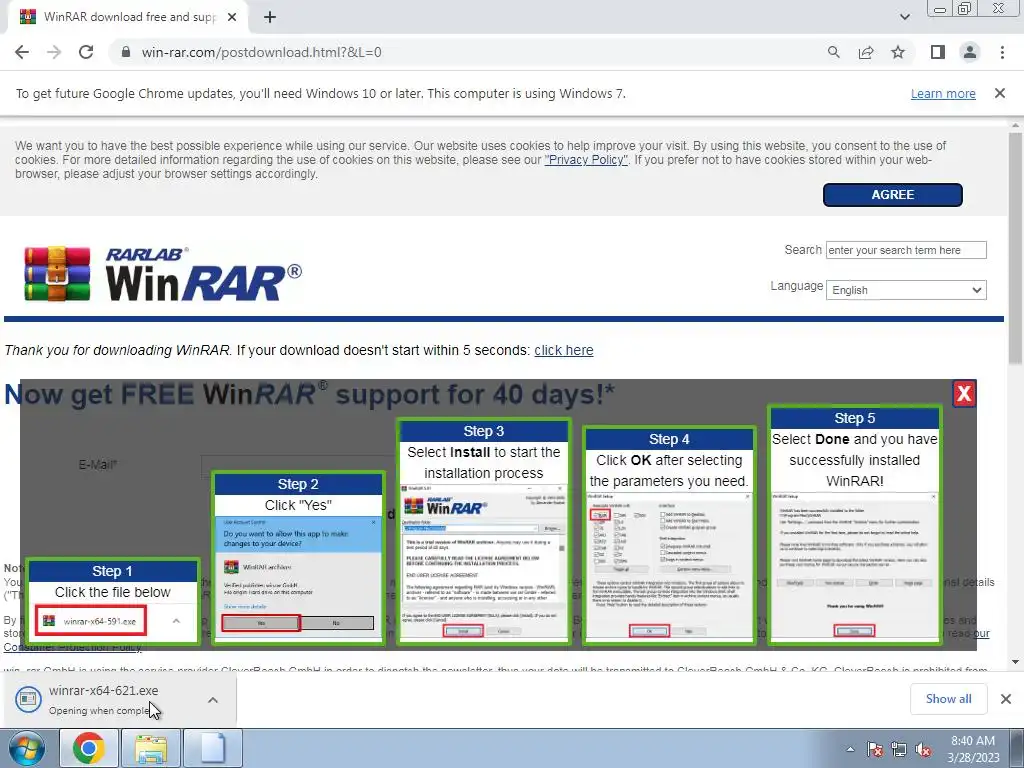This screenshot has height=768, width=1024.
Task: Show hidden tray icons
Action: click(850, 749)
